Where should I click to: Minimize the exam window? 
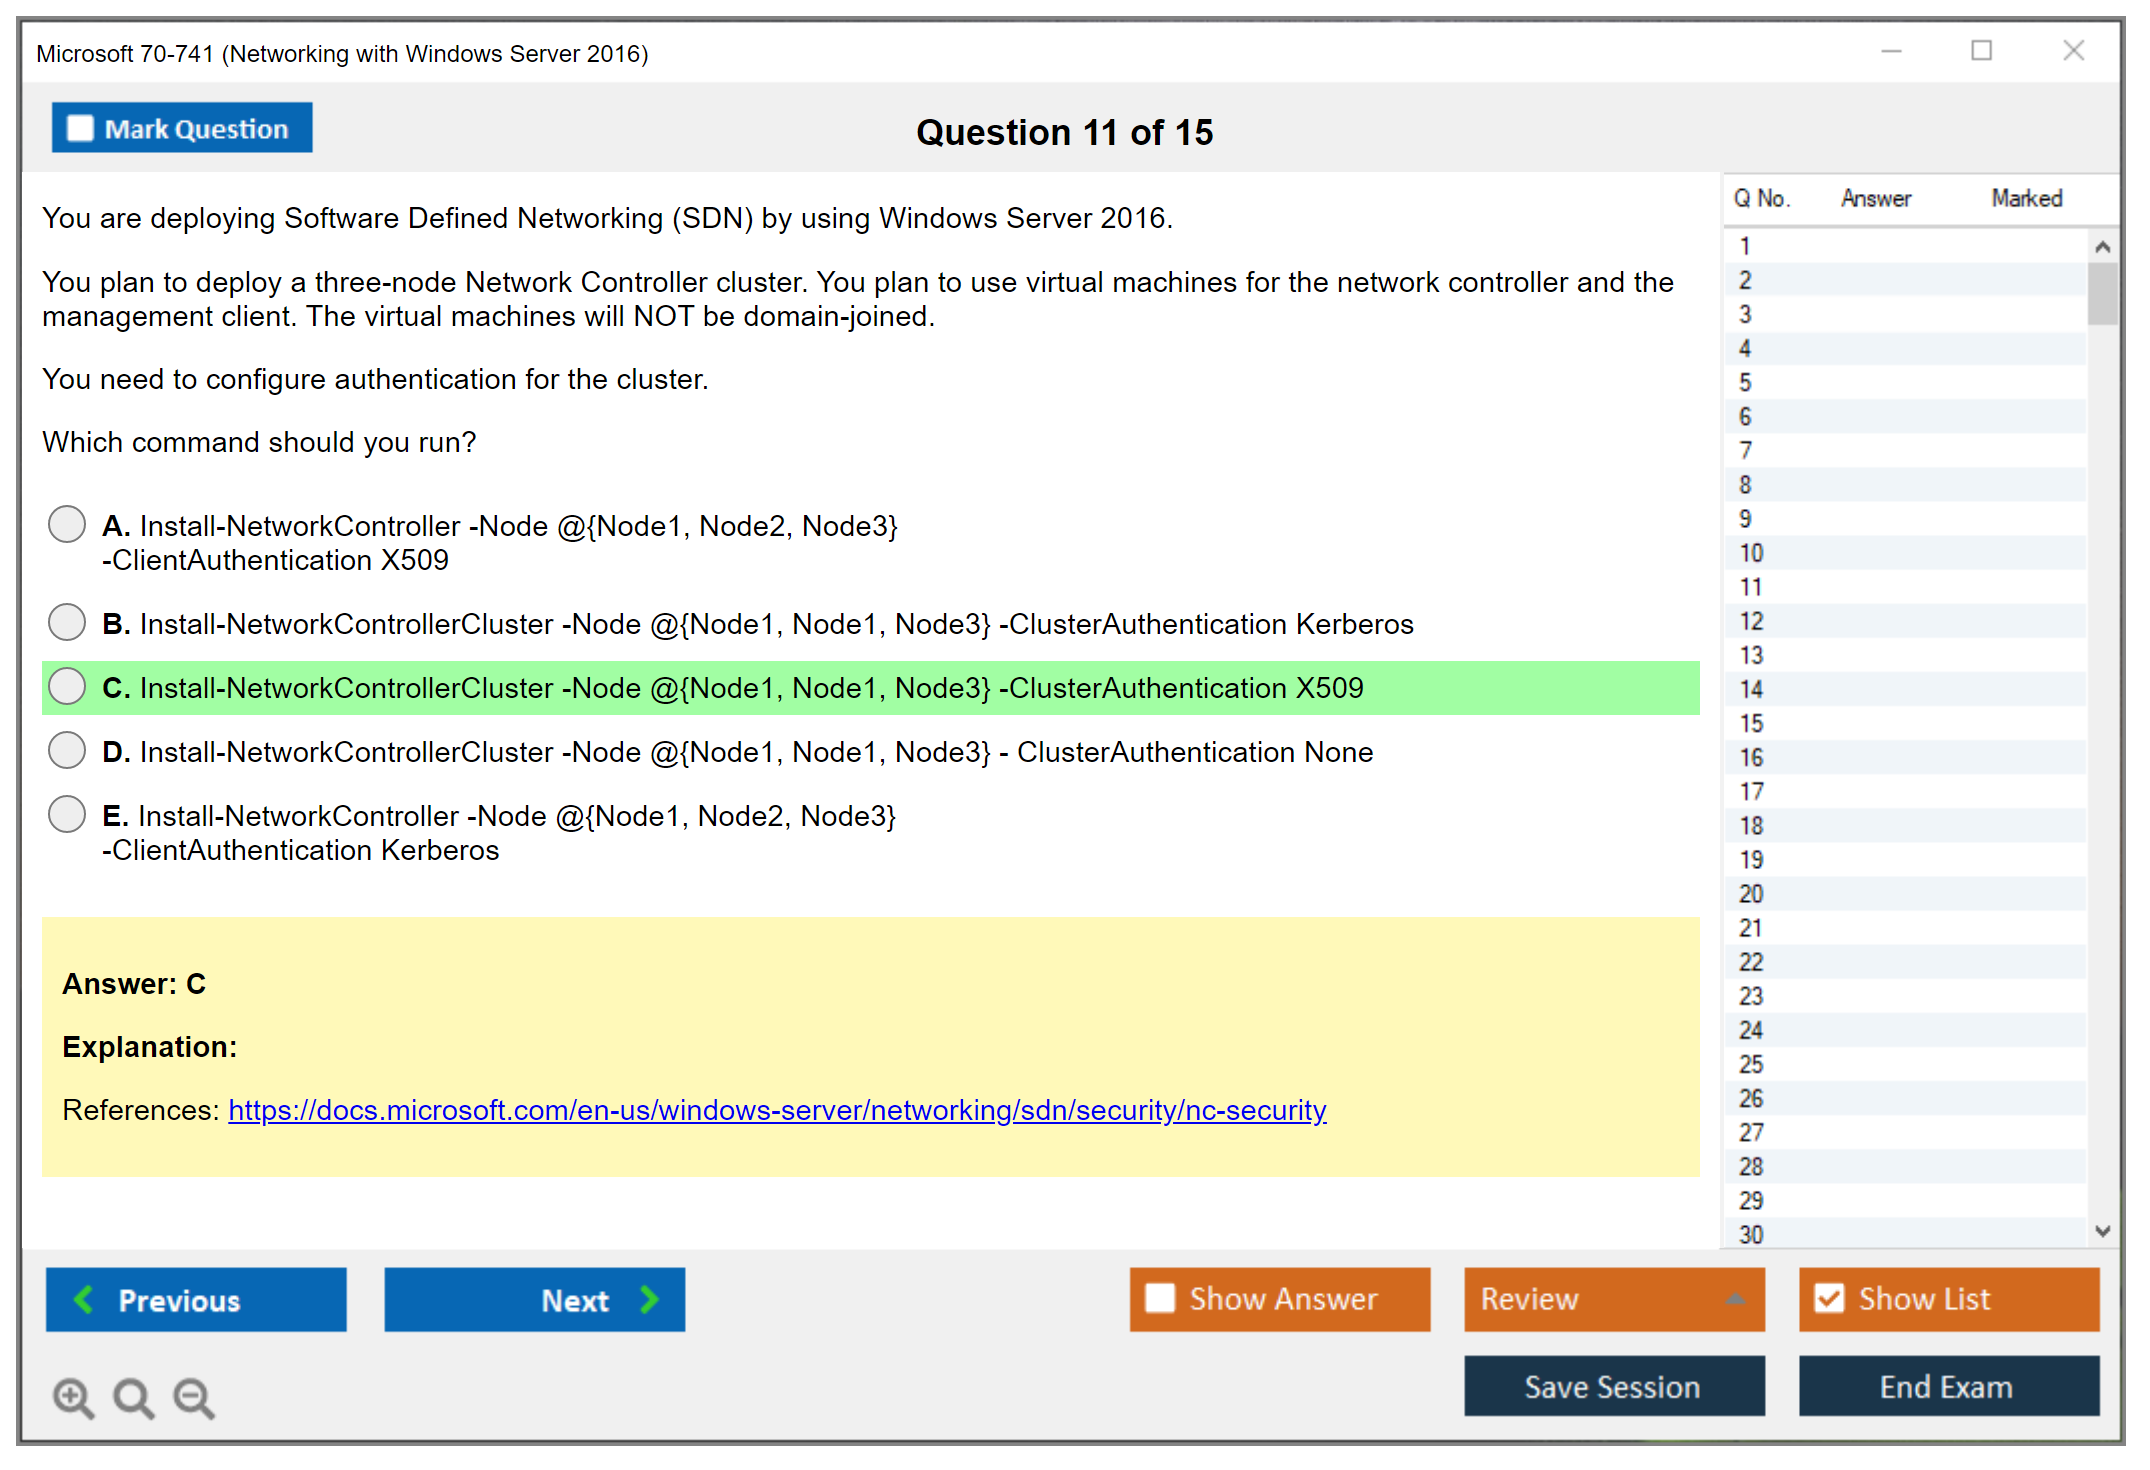[x=1891, y=51]
